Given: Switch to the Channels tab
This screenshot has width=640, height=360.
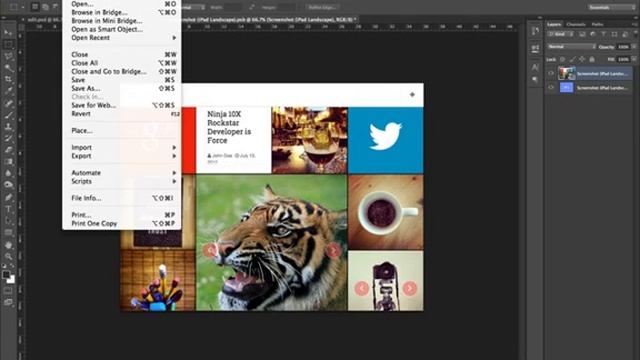Looking at the screenshot, I should click(576, 24).
